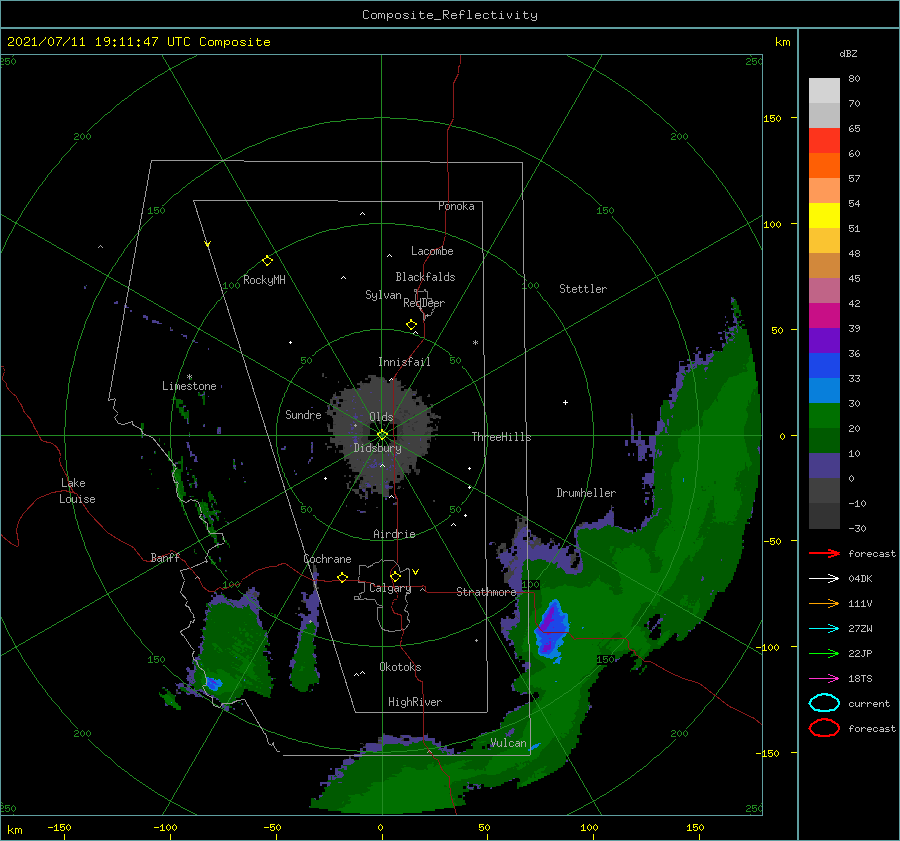900x841 pixels.
Task: Click the 39 dBZ purple swatch
Action: pos(824,340)
